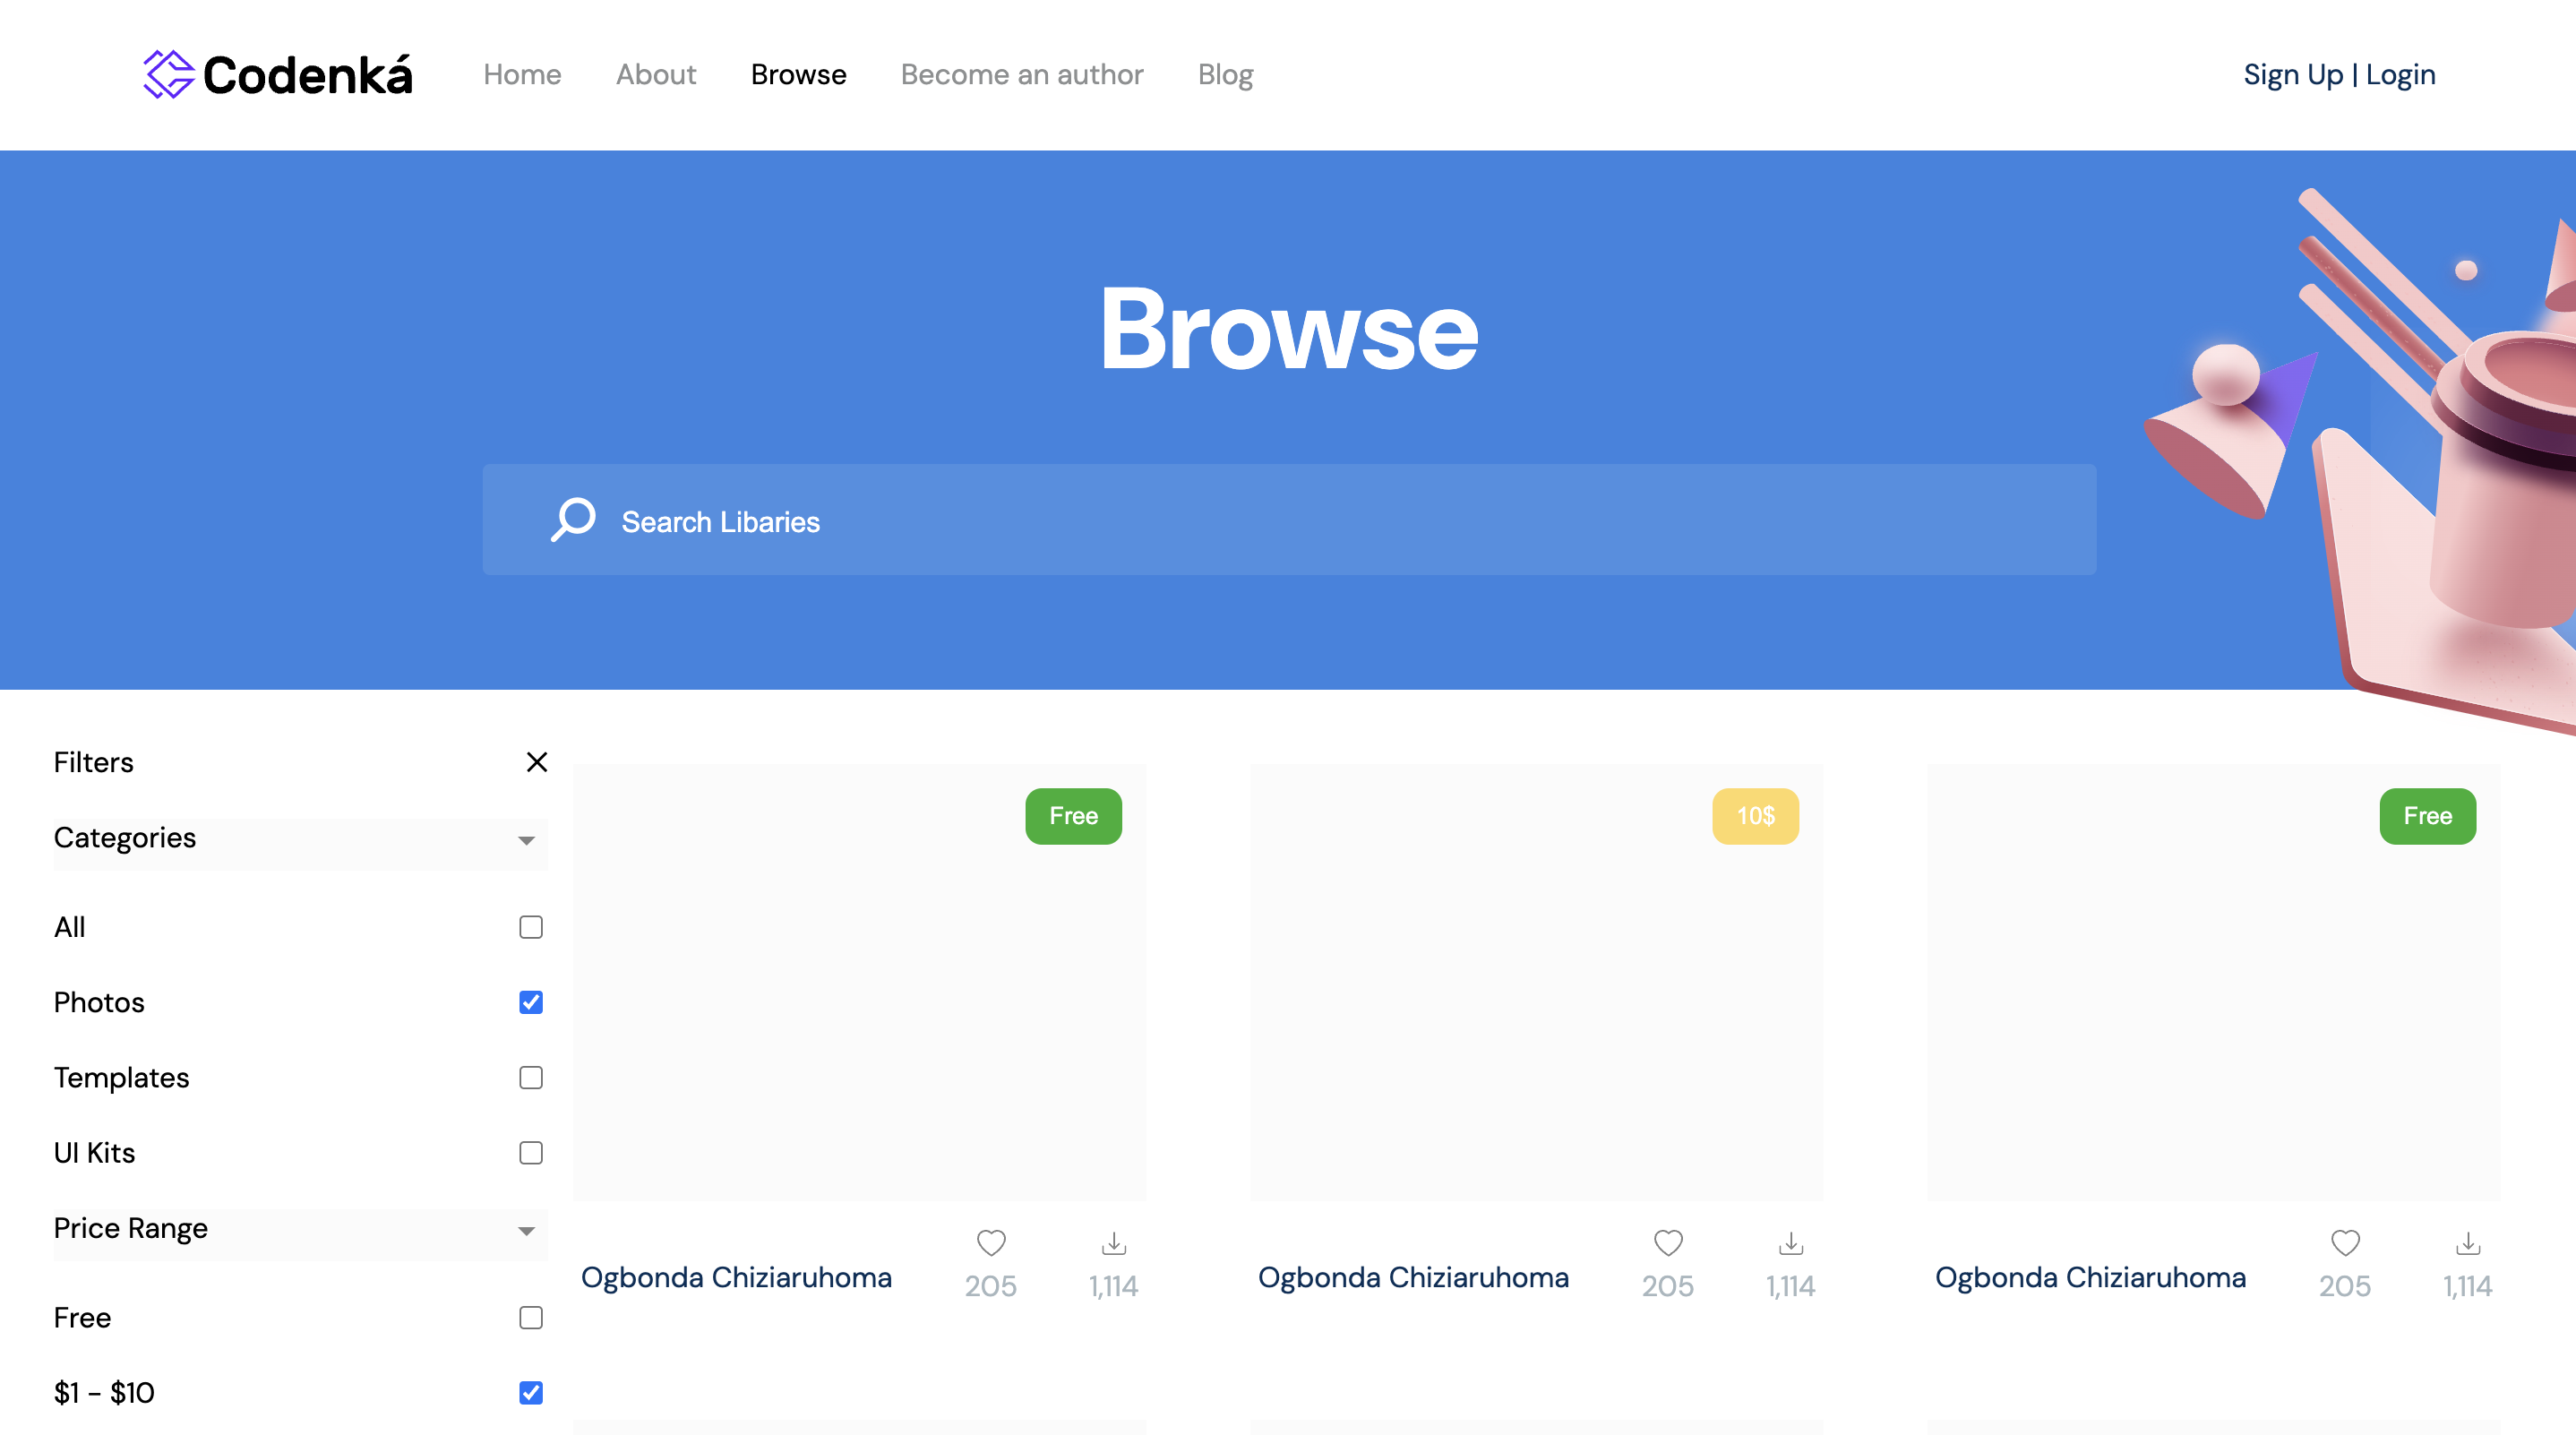Image resolution: width=2576 pixels, height=1435 pixels.
Task: Click download icon on the 10$ card
Action: tap(1790, 1243)
